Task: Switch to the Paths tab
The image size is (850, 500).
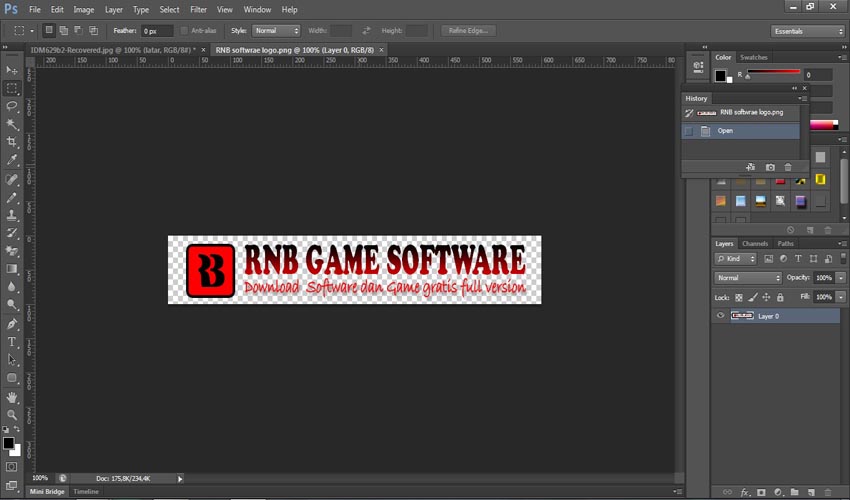Action: pyautogui.click(x=785, y=243)
